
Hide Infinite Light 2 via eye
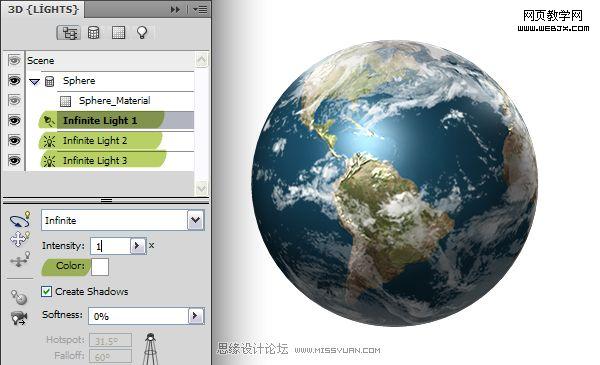click(14, 140)
